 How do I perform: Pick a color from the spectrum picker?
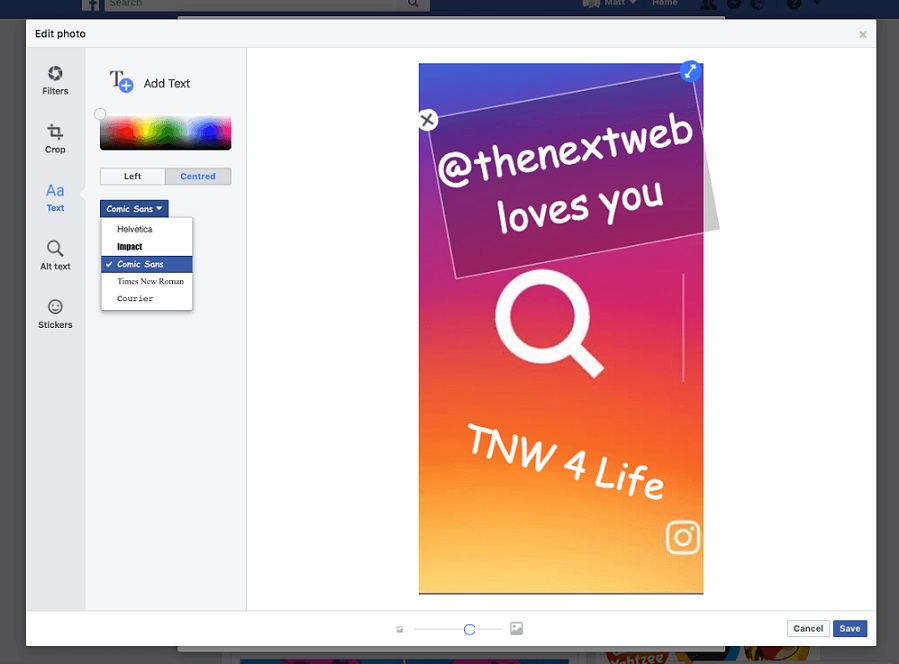pos(166,132)
